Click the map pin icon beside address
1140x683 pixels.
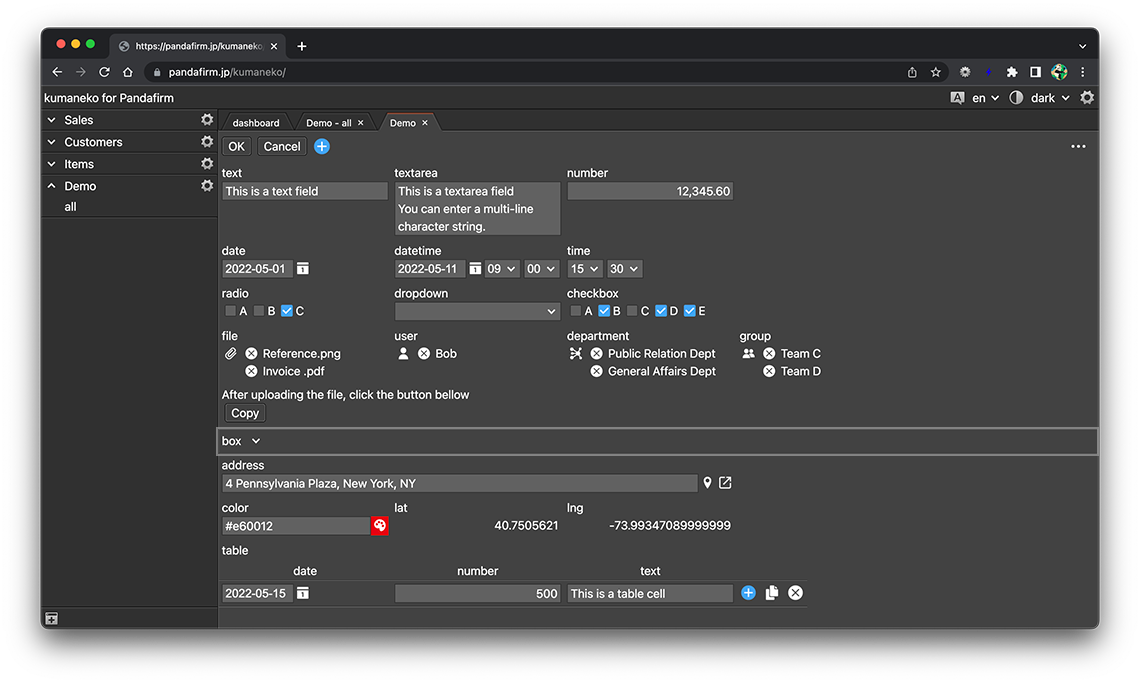[707, 483]
